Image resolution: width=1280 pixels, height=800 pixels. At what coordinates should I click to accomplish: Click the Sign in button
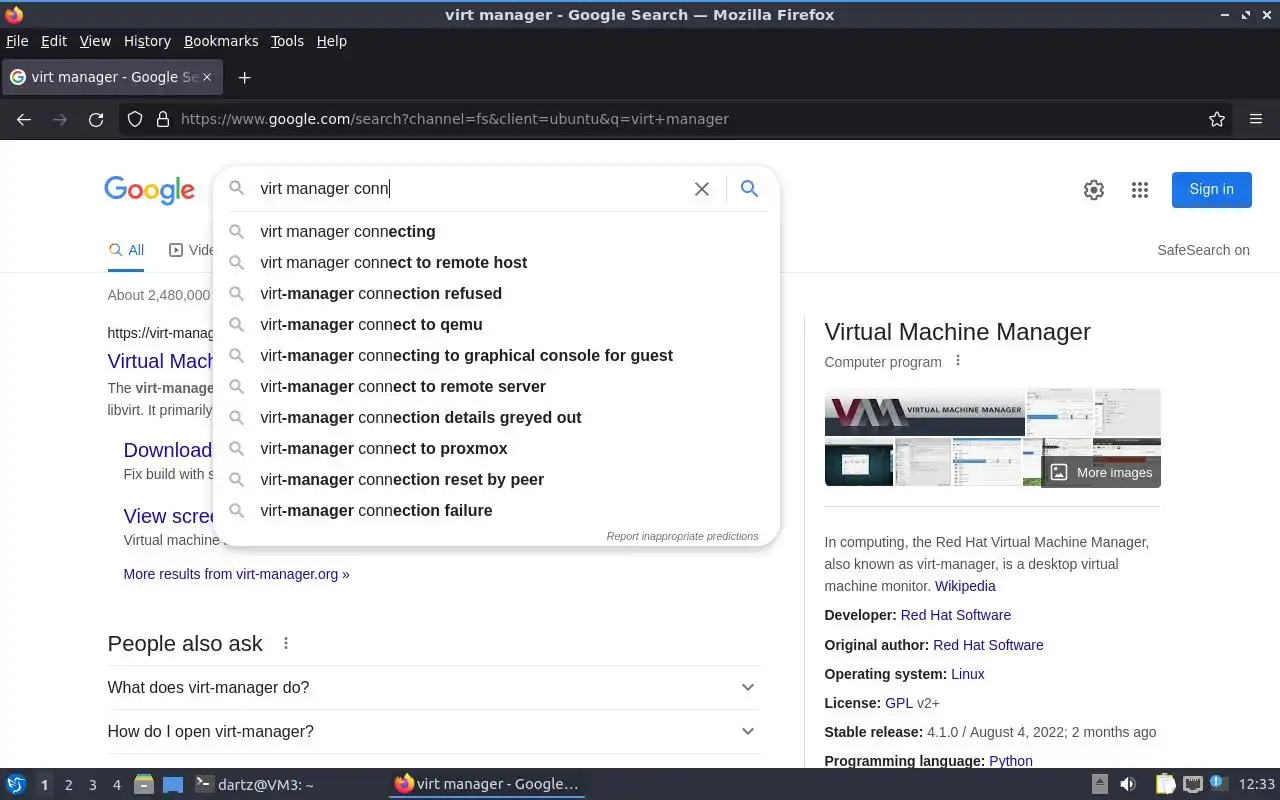click(x=1211, y=189)
